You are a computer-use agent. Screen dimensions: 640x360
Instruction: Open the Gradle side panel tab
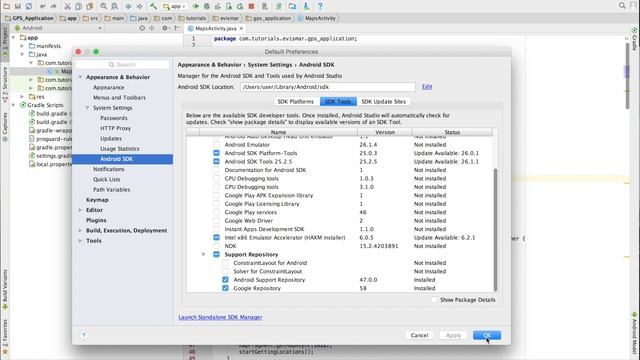coord(635,39)
